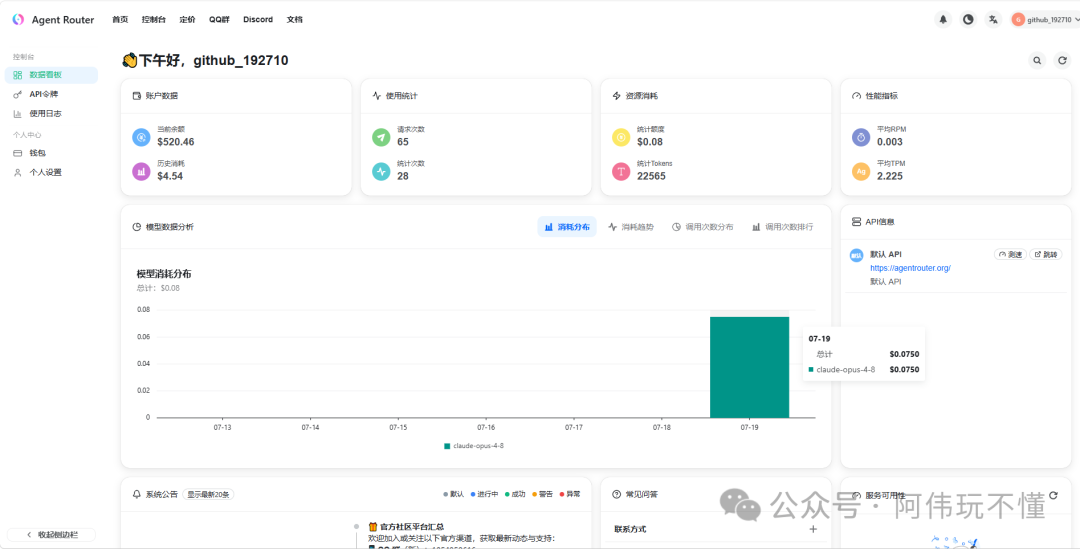This screenshot has height=549, width=1080.
Task: Open the language translation icon
Action: tap(993, 19)
